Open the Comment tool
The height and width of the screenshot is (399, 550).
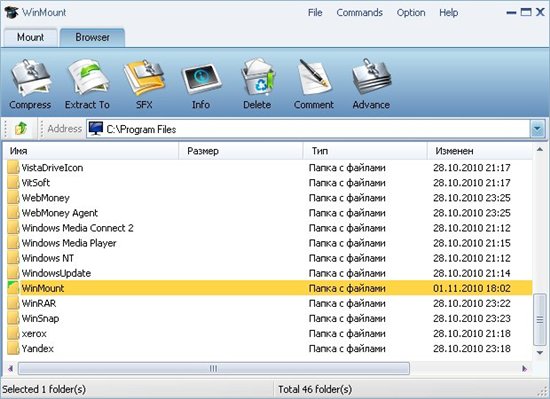click(314, 77)
